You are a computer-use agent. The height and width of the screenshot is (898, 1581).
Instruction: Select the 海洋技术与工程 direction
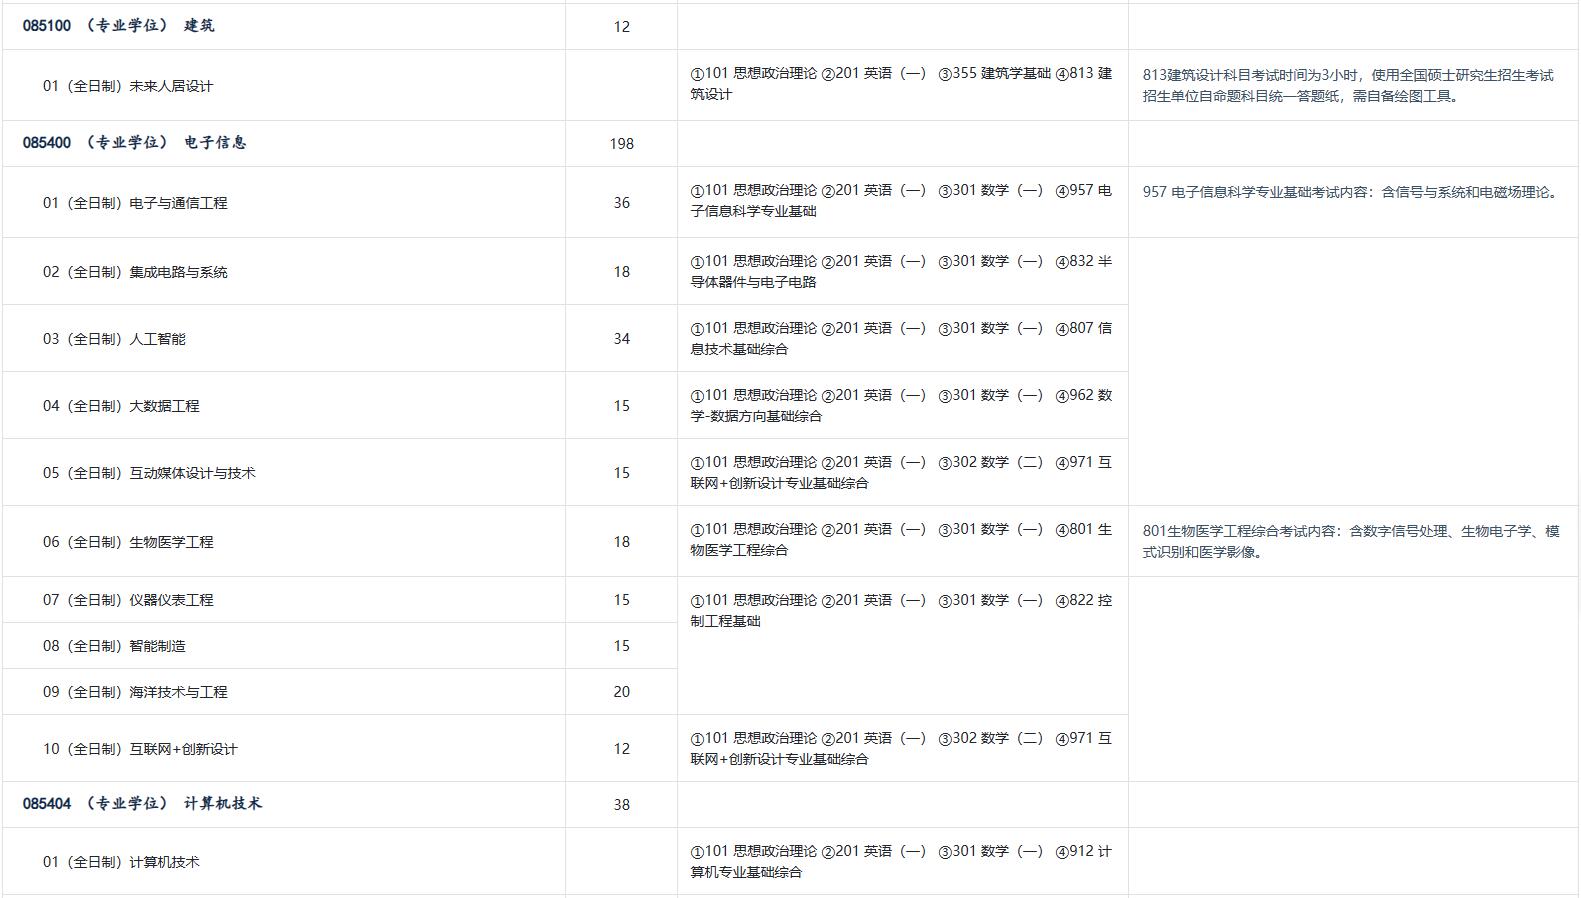click(135, 692)
